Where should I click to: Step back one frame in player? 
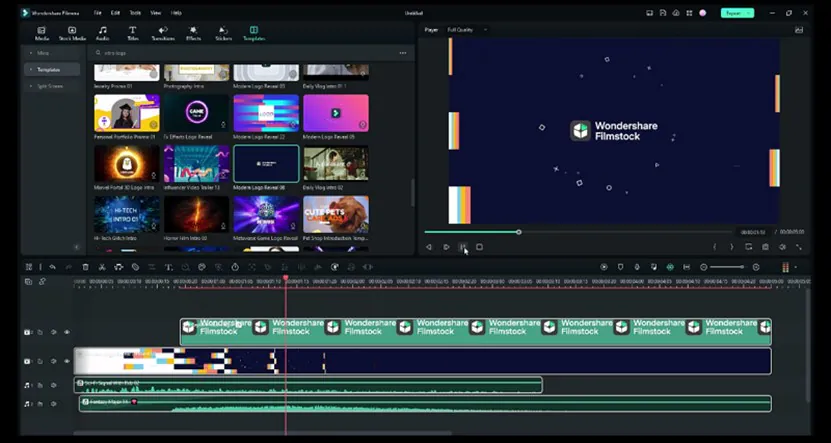pyautogui.click(x=429, y=247)
